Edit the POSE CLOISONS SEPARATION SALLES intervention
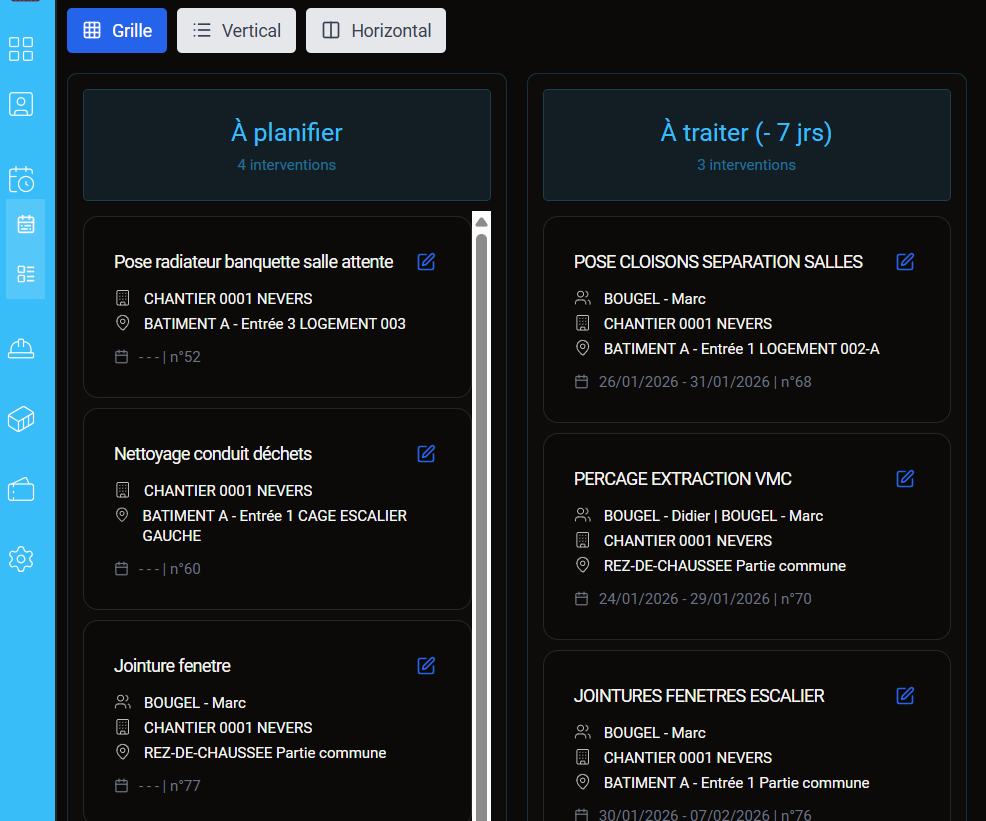986x821 pixels. 905,262
